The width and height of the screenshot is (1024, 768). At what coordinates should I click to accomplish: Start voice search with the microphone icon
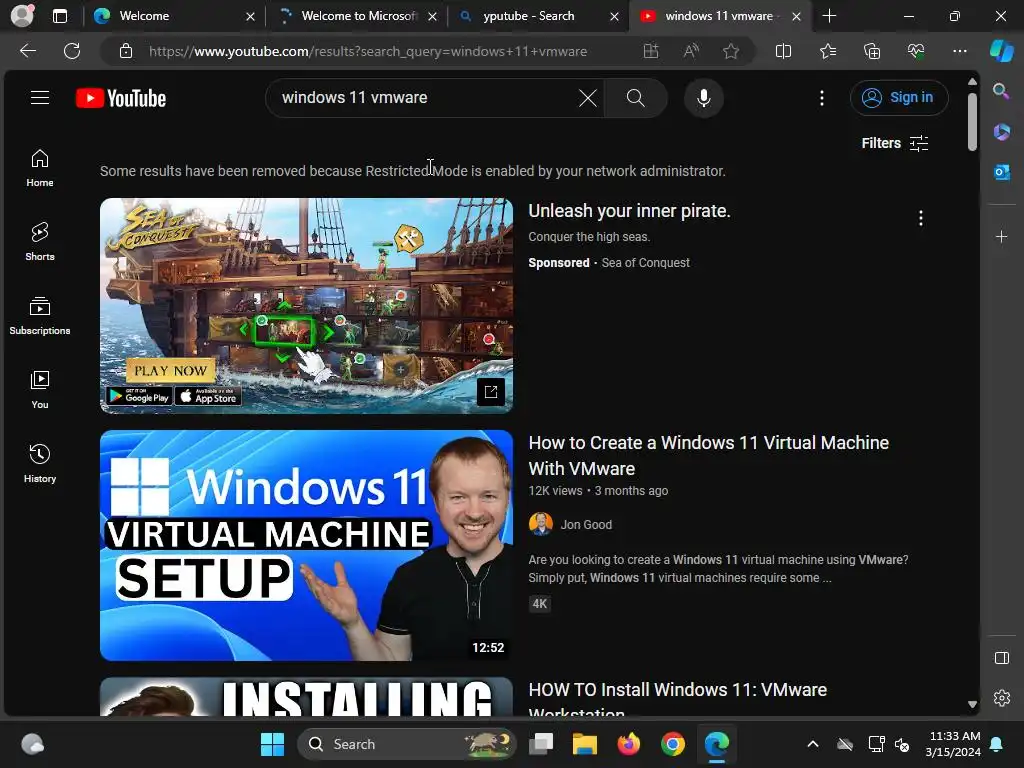[x=703, y=98]
